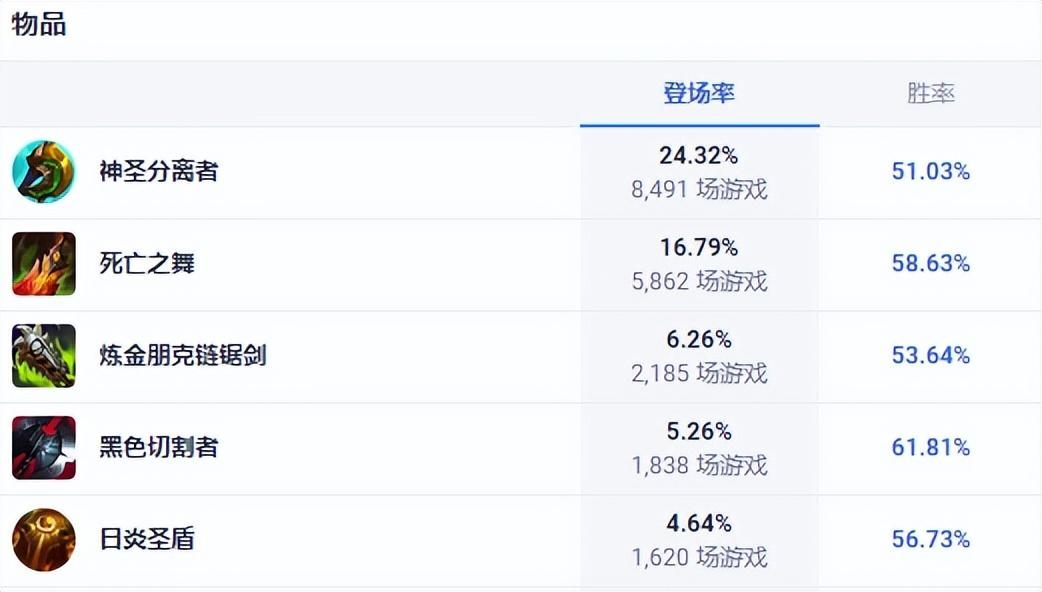Click the 1,620 场游戏 games count
The height and width of the screenshot is (592, 1042).
tap(699, 558)
